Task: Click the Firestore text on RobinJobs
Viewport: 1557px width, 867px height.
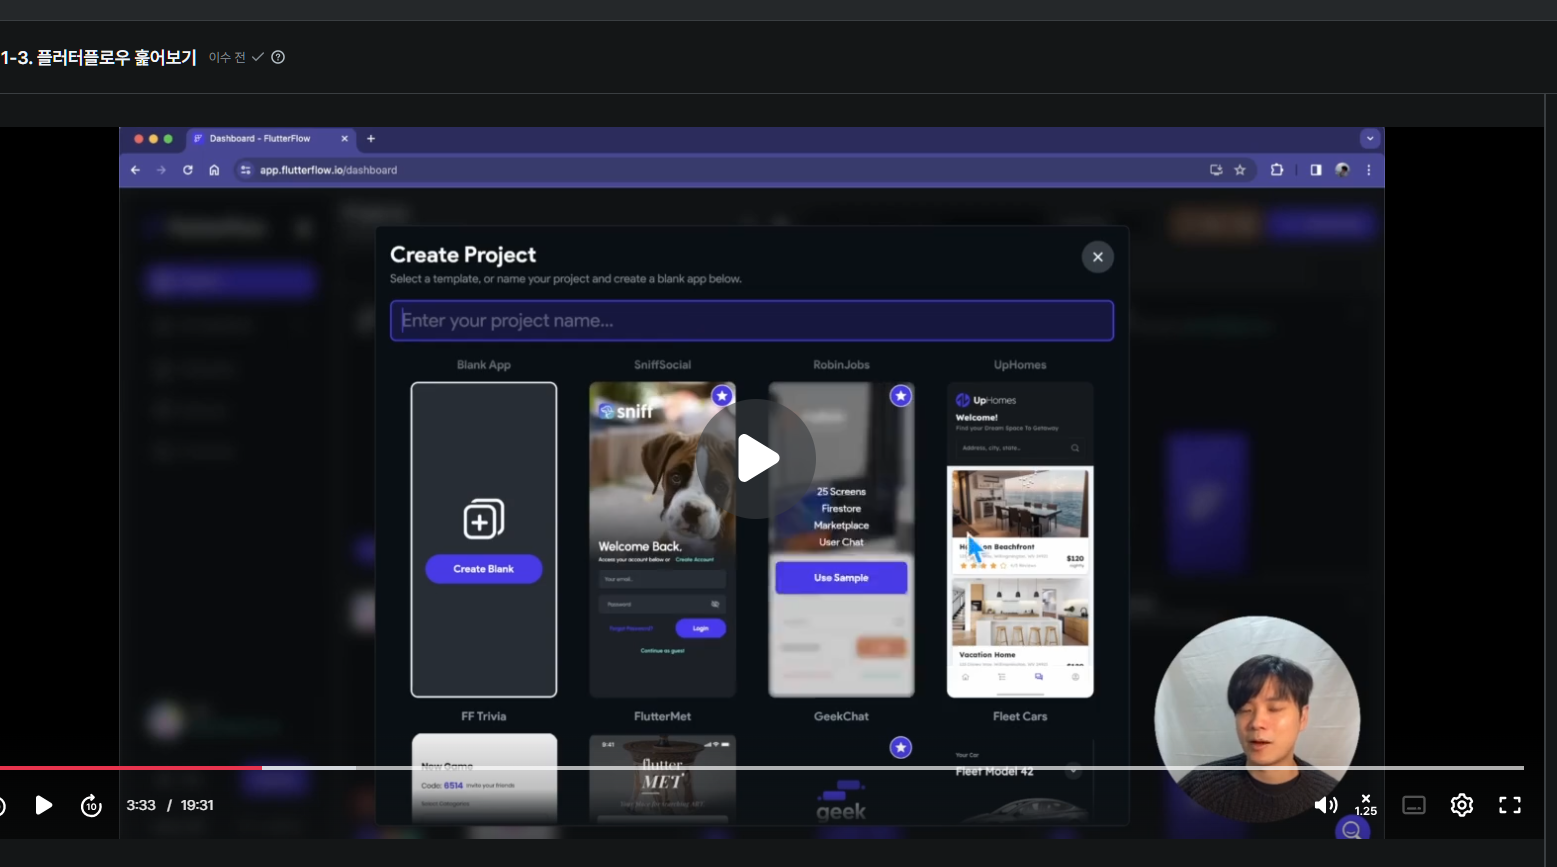Action: [x=841, y=509]
